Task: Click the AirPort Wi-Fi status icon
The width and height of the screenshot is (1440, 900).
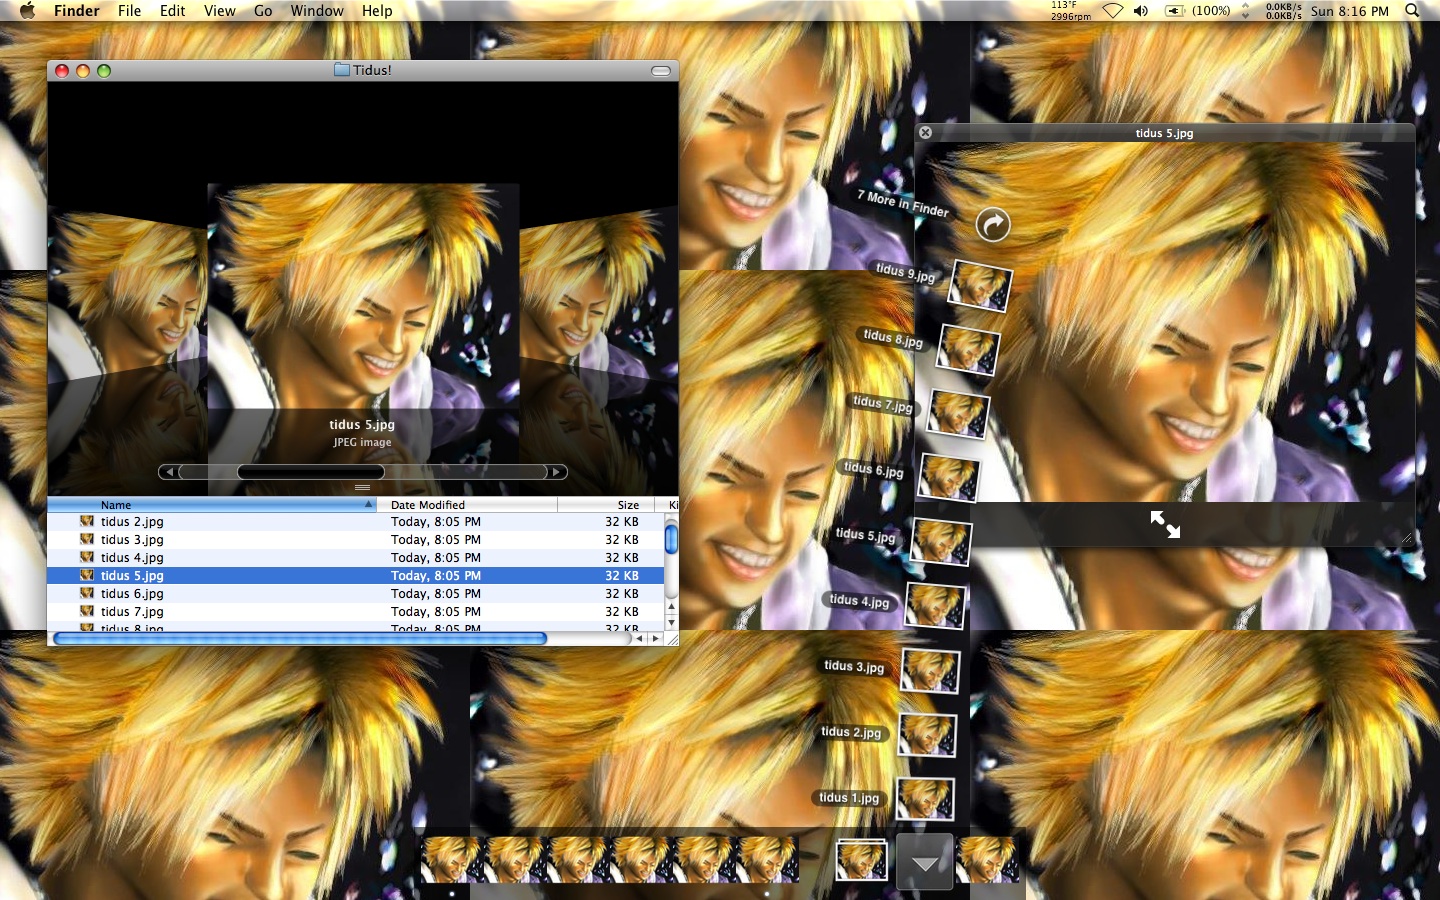Action: pos(1113,11)
